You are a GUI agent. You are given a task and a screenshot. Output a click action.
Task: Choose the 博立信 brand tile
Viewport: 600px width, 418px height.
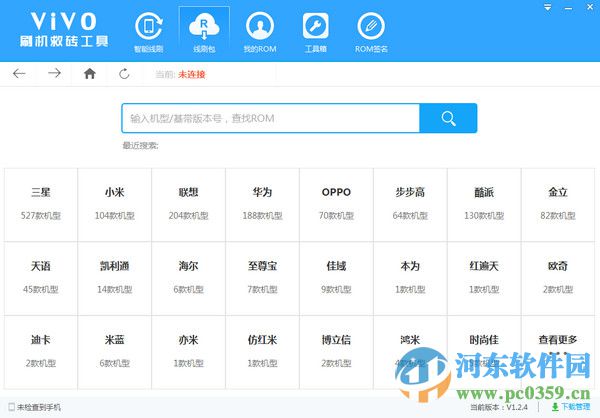click(336, 353)
